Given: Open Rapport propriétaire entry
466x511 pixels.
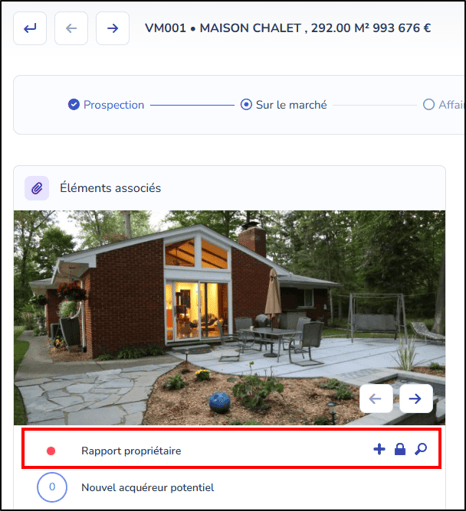Looking at the screenshot, I should [x=131, y=451].
